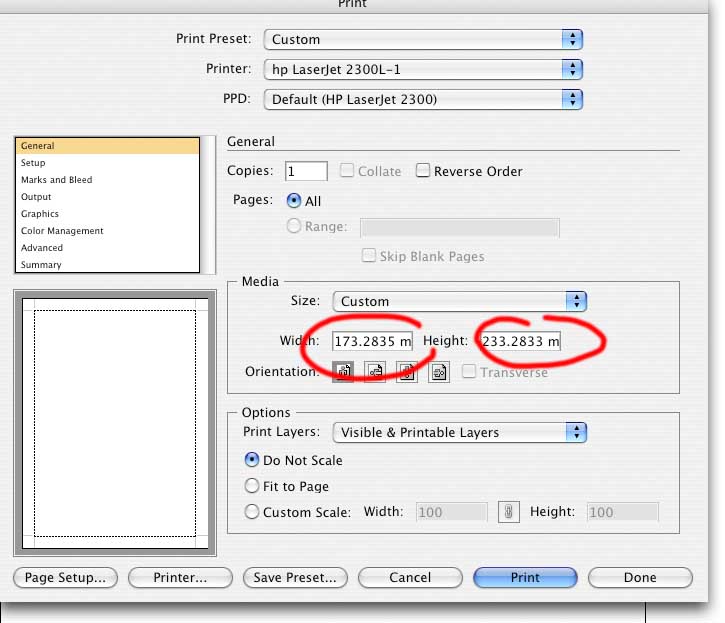Choose Do Not Scale option
Viewport: 725px width, 623px height.
coord(252,460)
